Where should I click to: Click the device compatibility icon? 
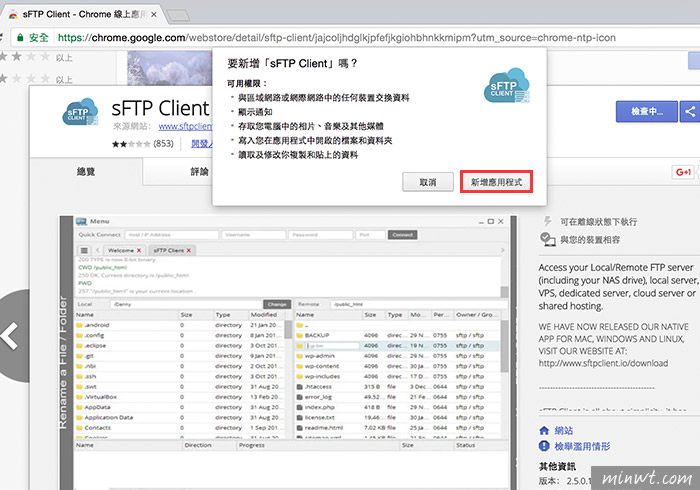pyautogui.click(x=547, y=239)
